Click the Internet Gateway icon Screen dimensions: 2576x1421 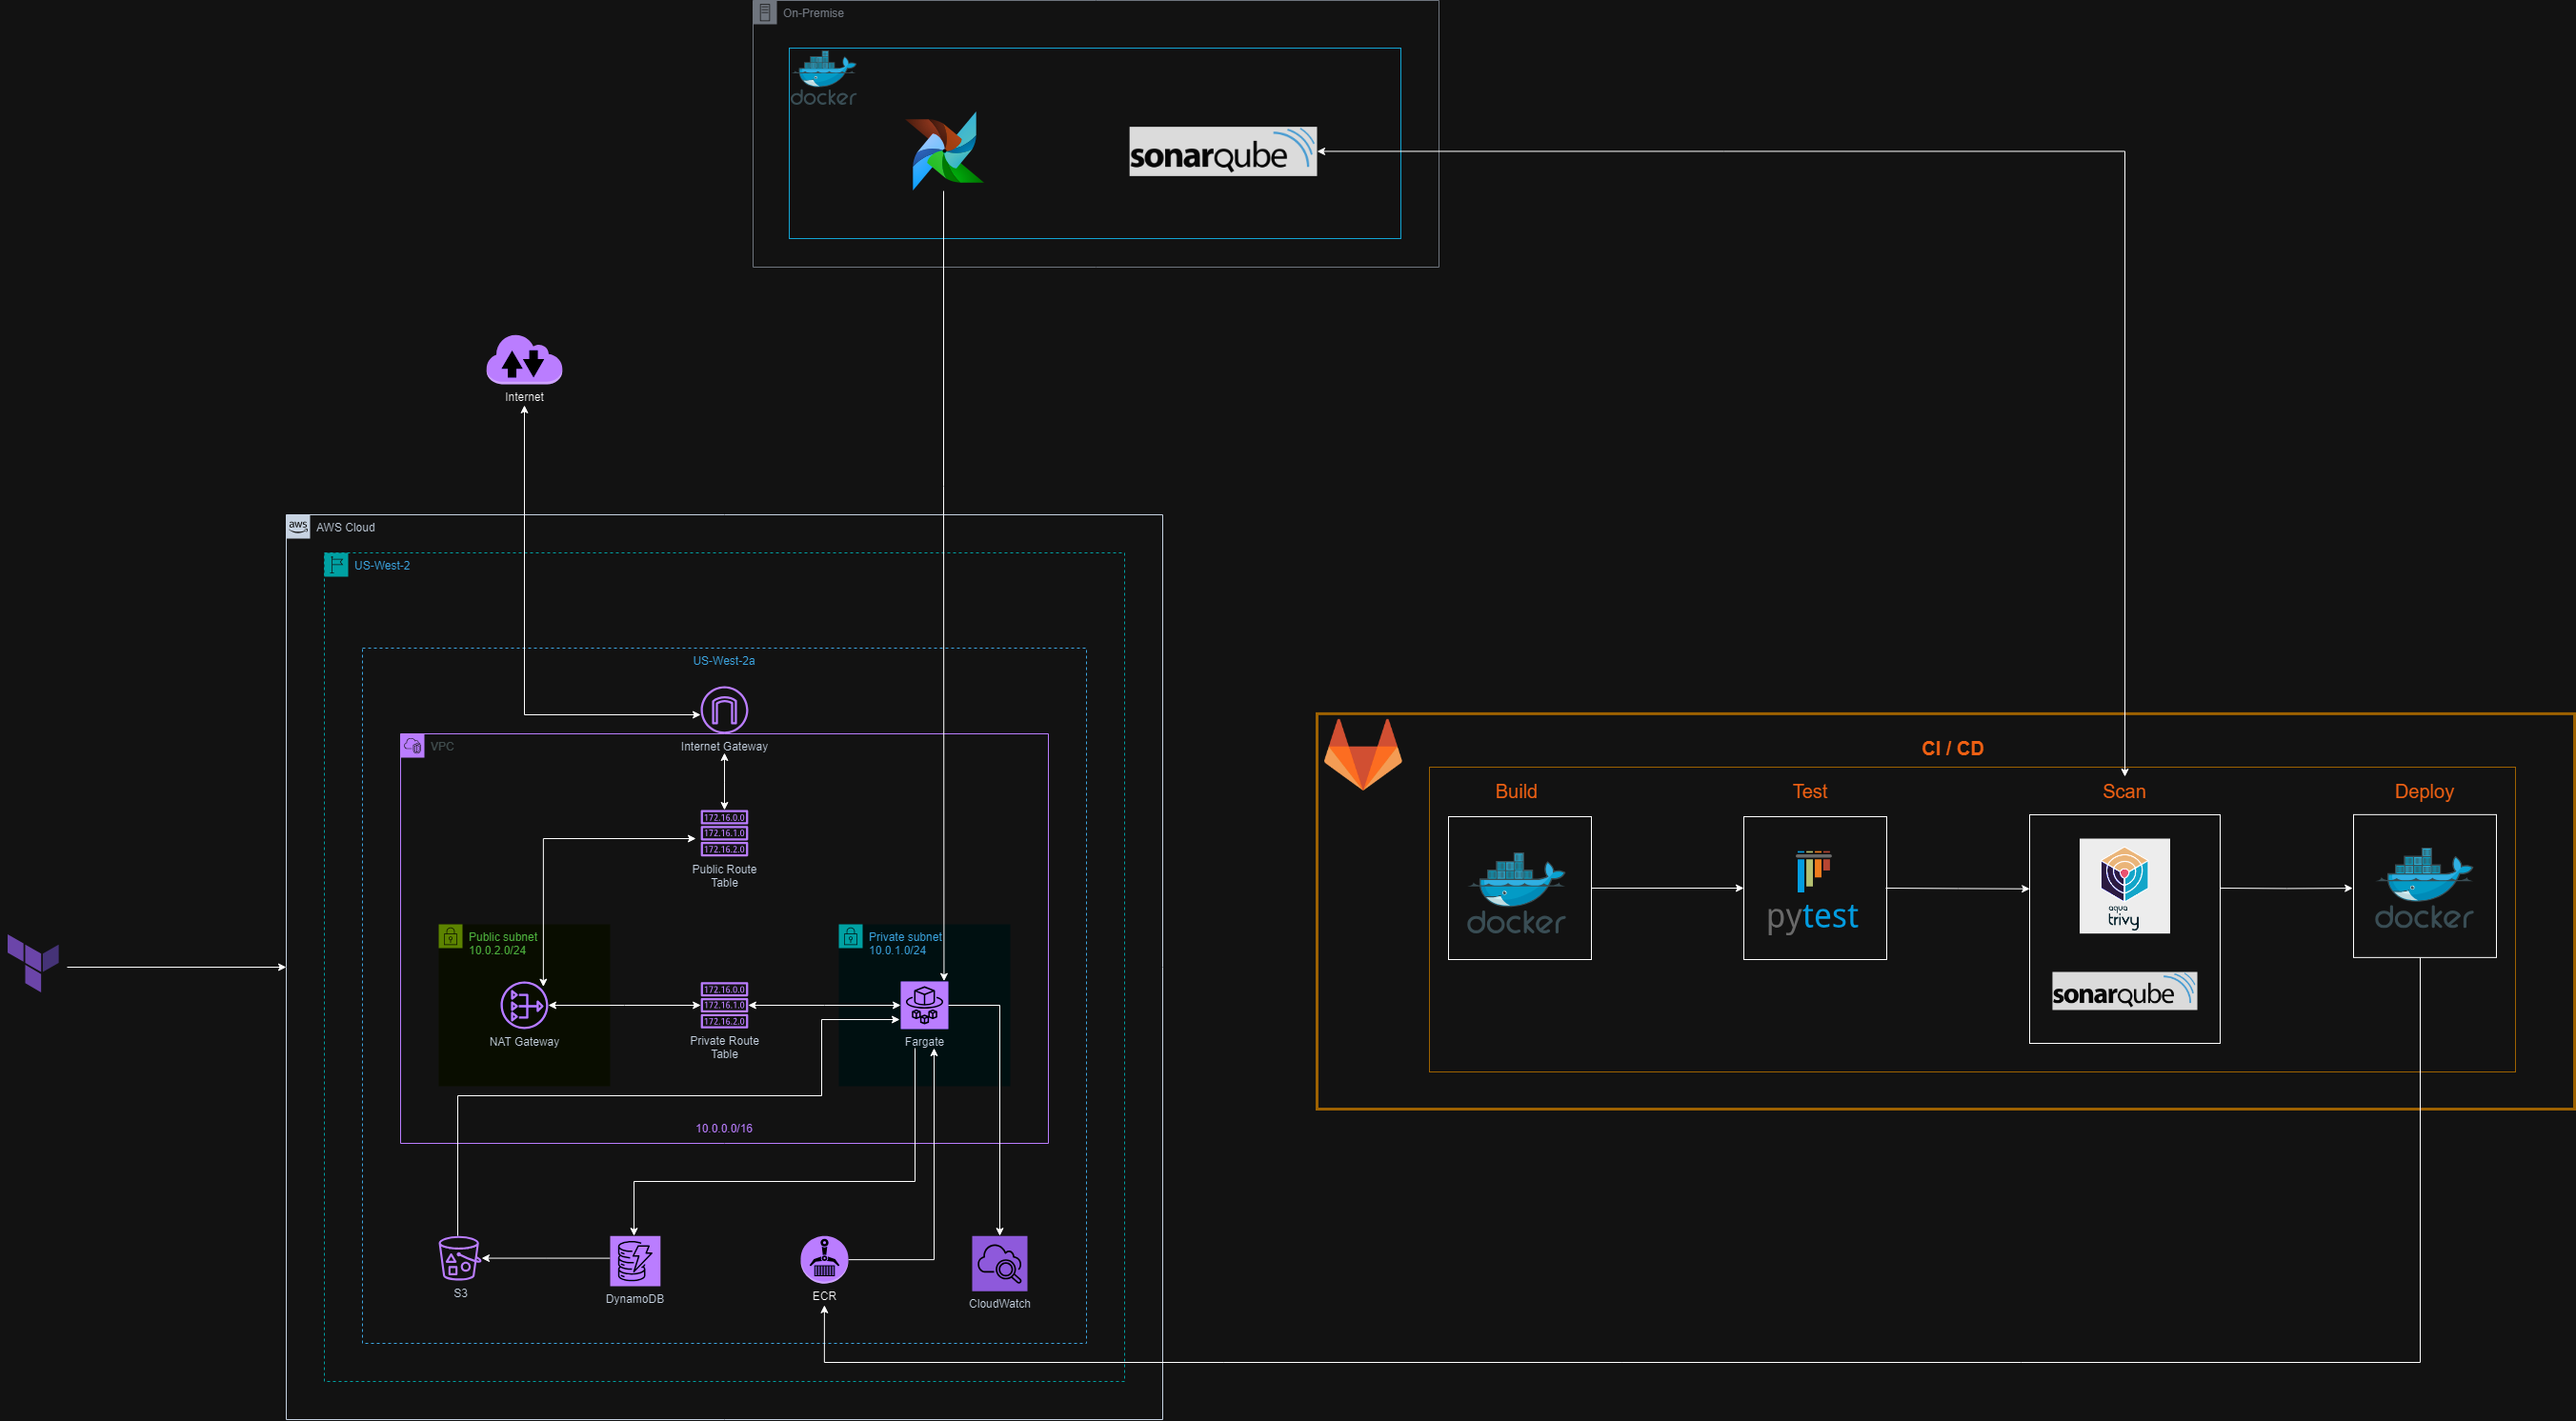pyautogui.click(x=724, y=710)
